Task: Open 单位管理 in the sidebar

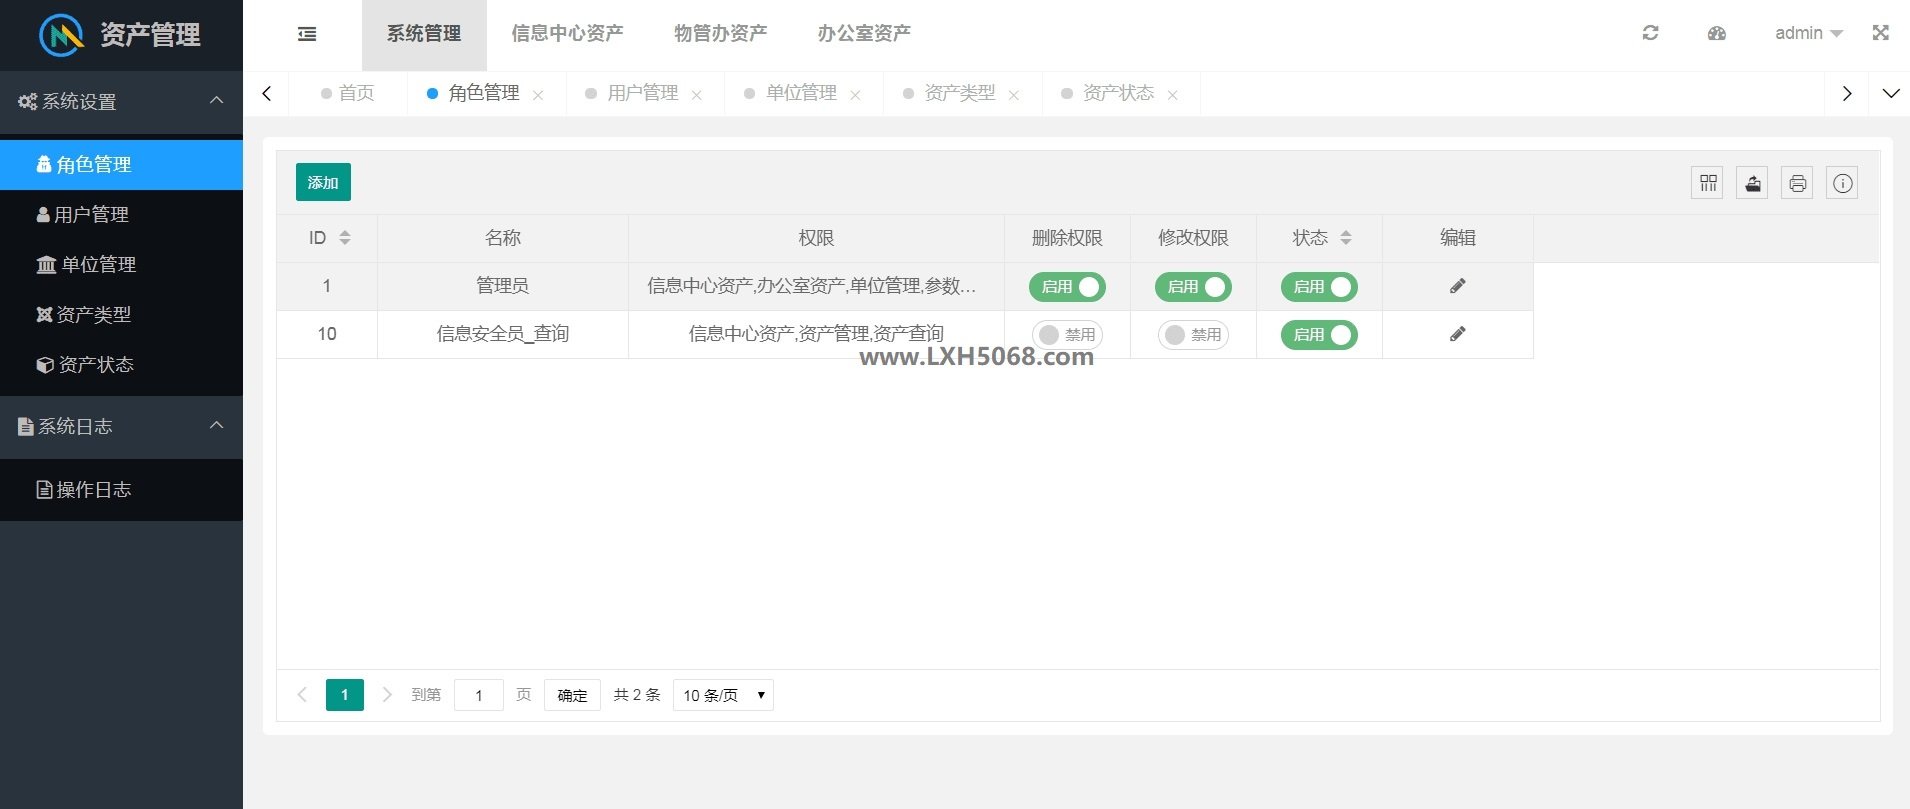Action: 121,264
